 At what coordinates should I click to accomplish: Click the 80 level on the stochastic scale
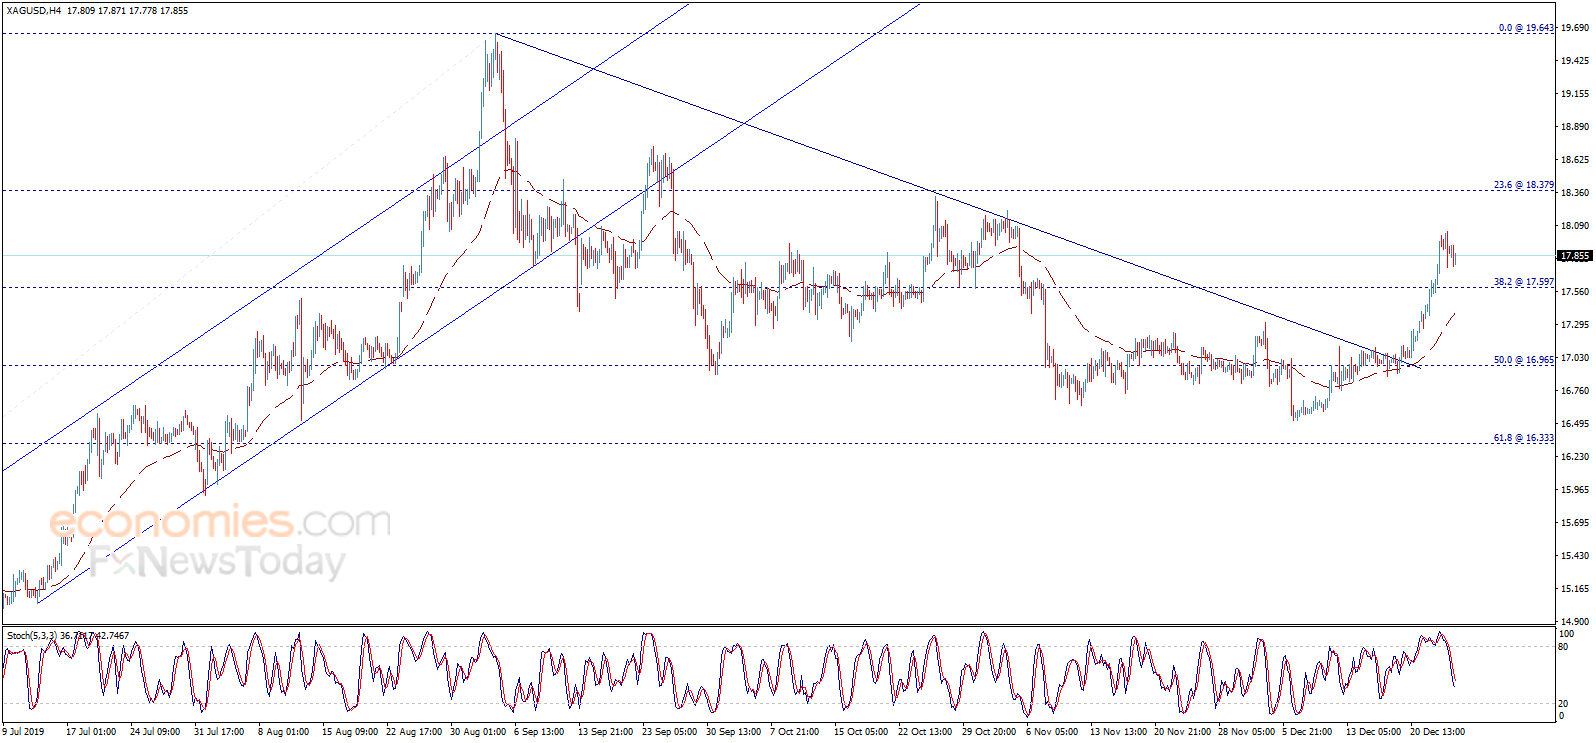click(x=1564, y=647)
